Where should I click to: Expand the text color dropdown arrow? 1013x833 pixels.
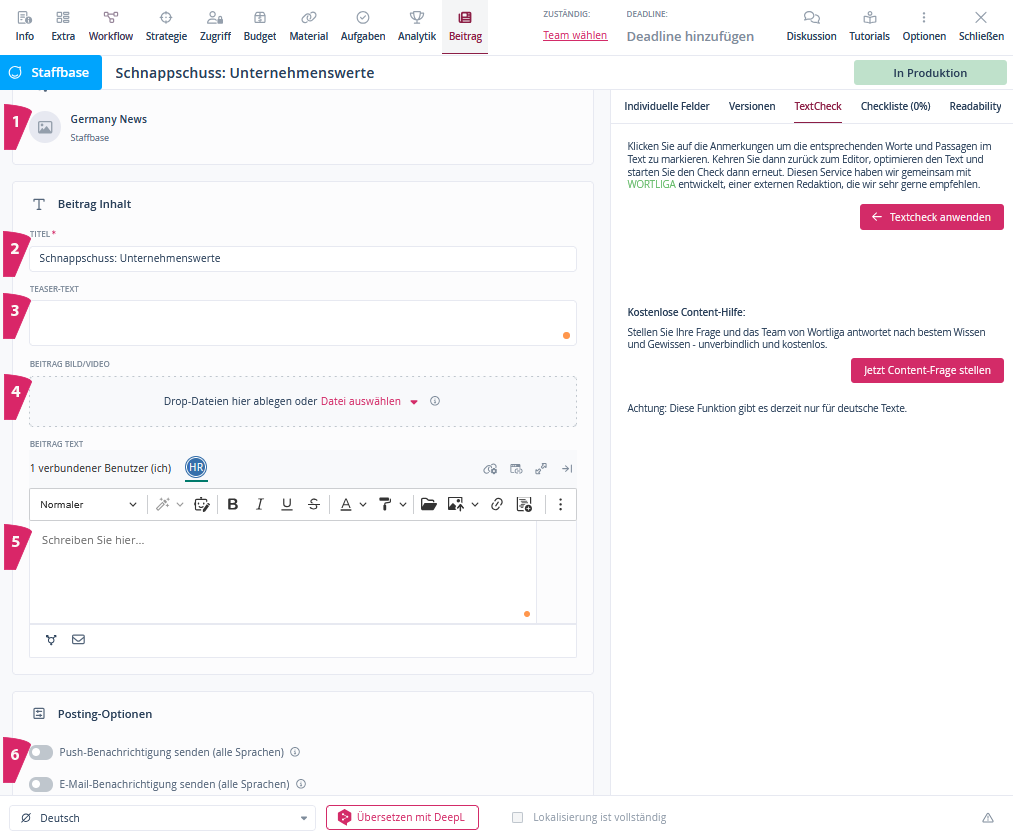pyautogui.click(x=363, y=504)
